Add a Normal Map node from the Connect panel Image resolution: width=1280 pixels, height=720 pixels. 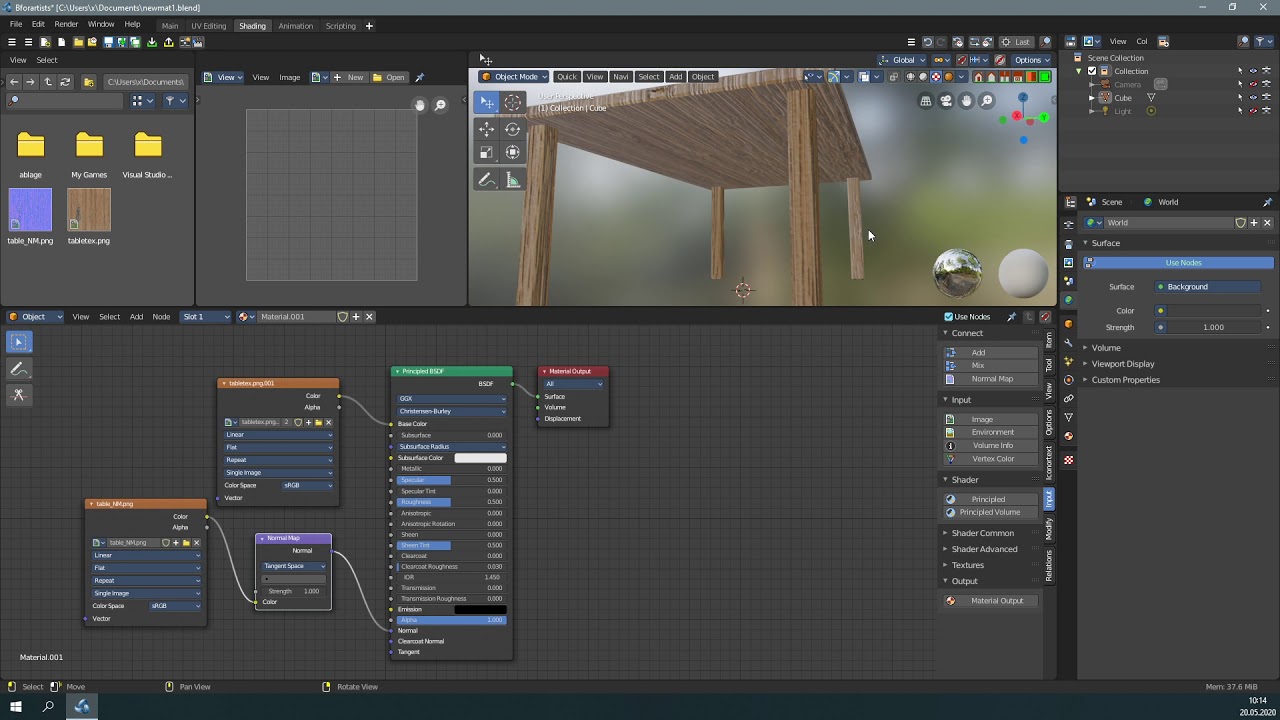point(991,379)
